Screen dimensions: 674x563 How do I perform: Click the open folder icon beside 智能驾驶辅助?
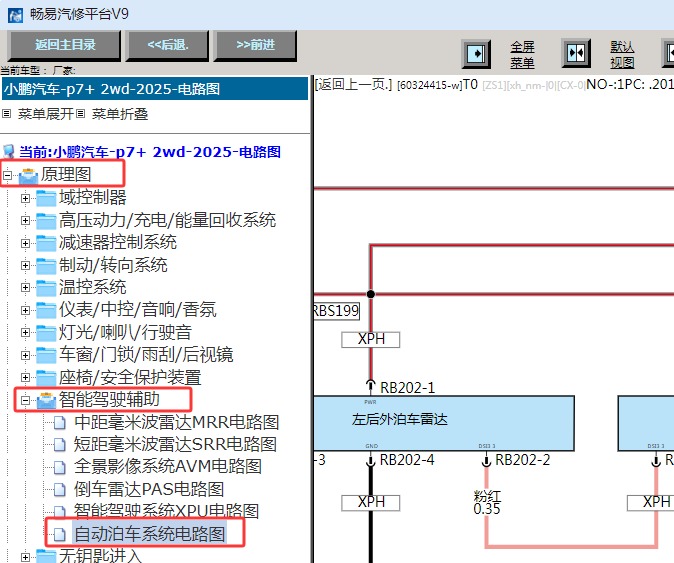coord(46,400)
